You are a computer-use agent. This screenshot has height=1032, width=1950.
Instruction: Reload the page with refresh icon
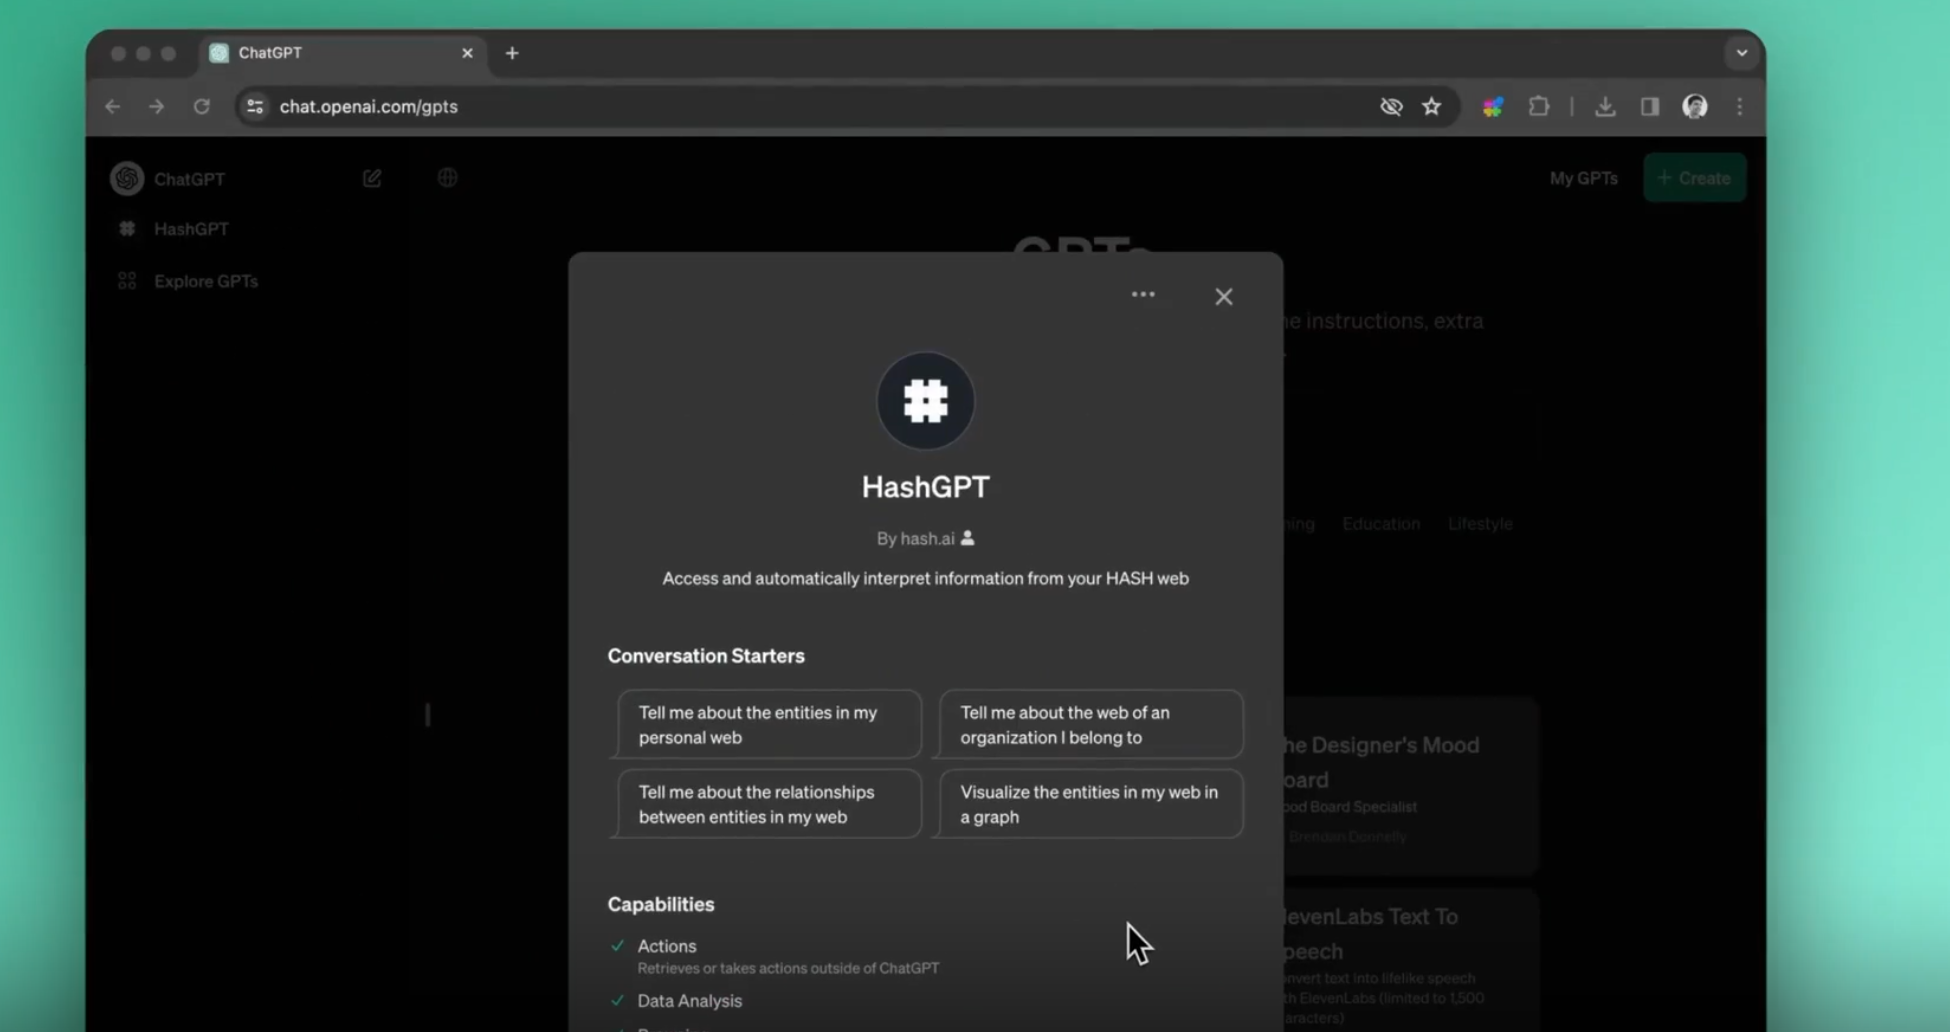pyautogui.click(x=202, y=106)
